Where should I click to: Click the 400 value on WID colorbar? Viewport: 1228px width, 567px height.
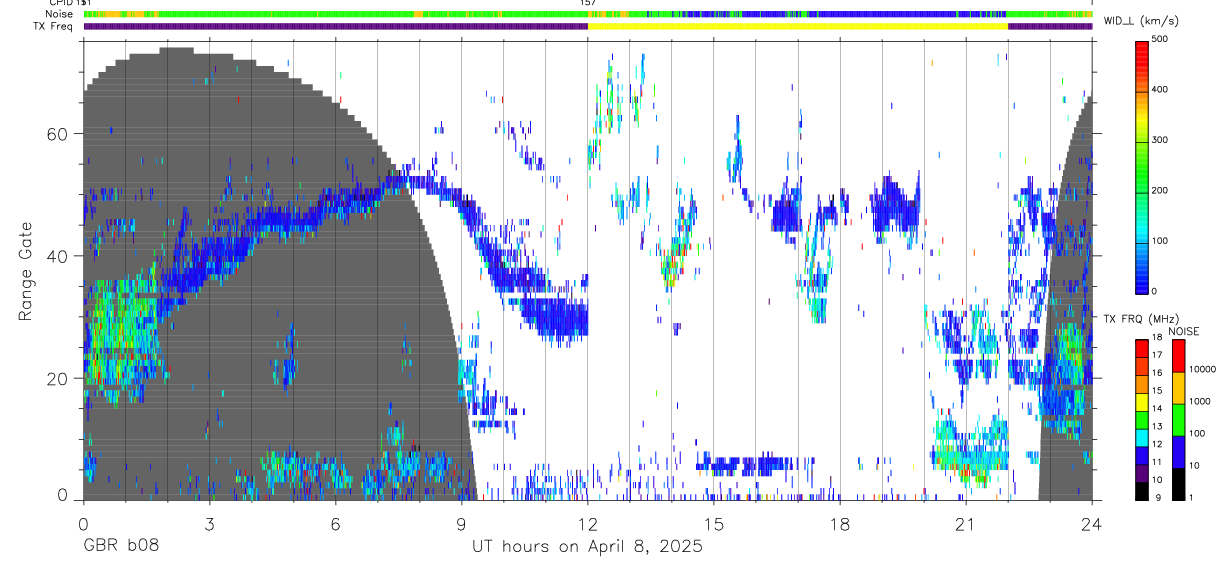tap(1162, 89)
